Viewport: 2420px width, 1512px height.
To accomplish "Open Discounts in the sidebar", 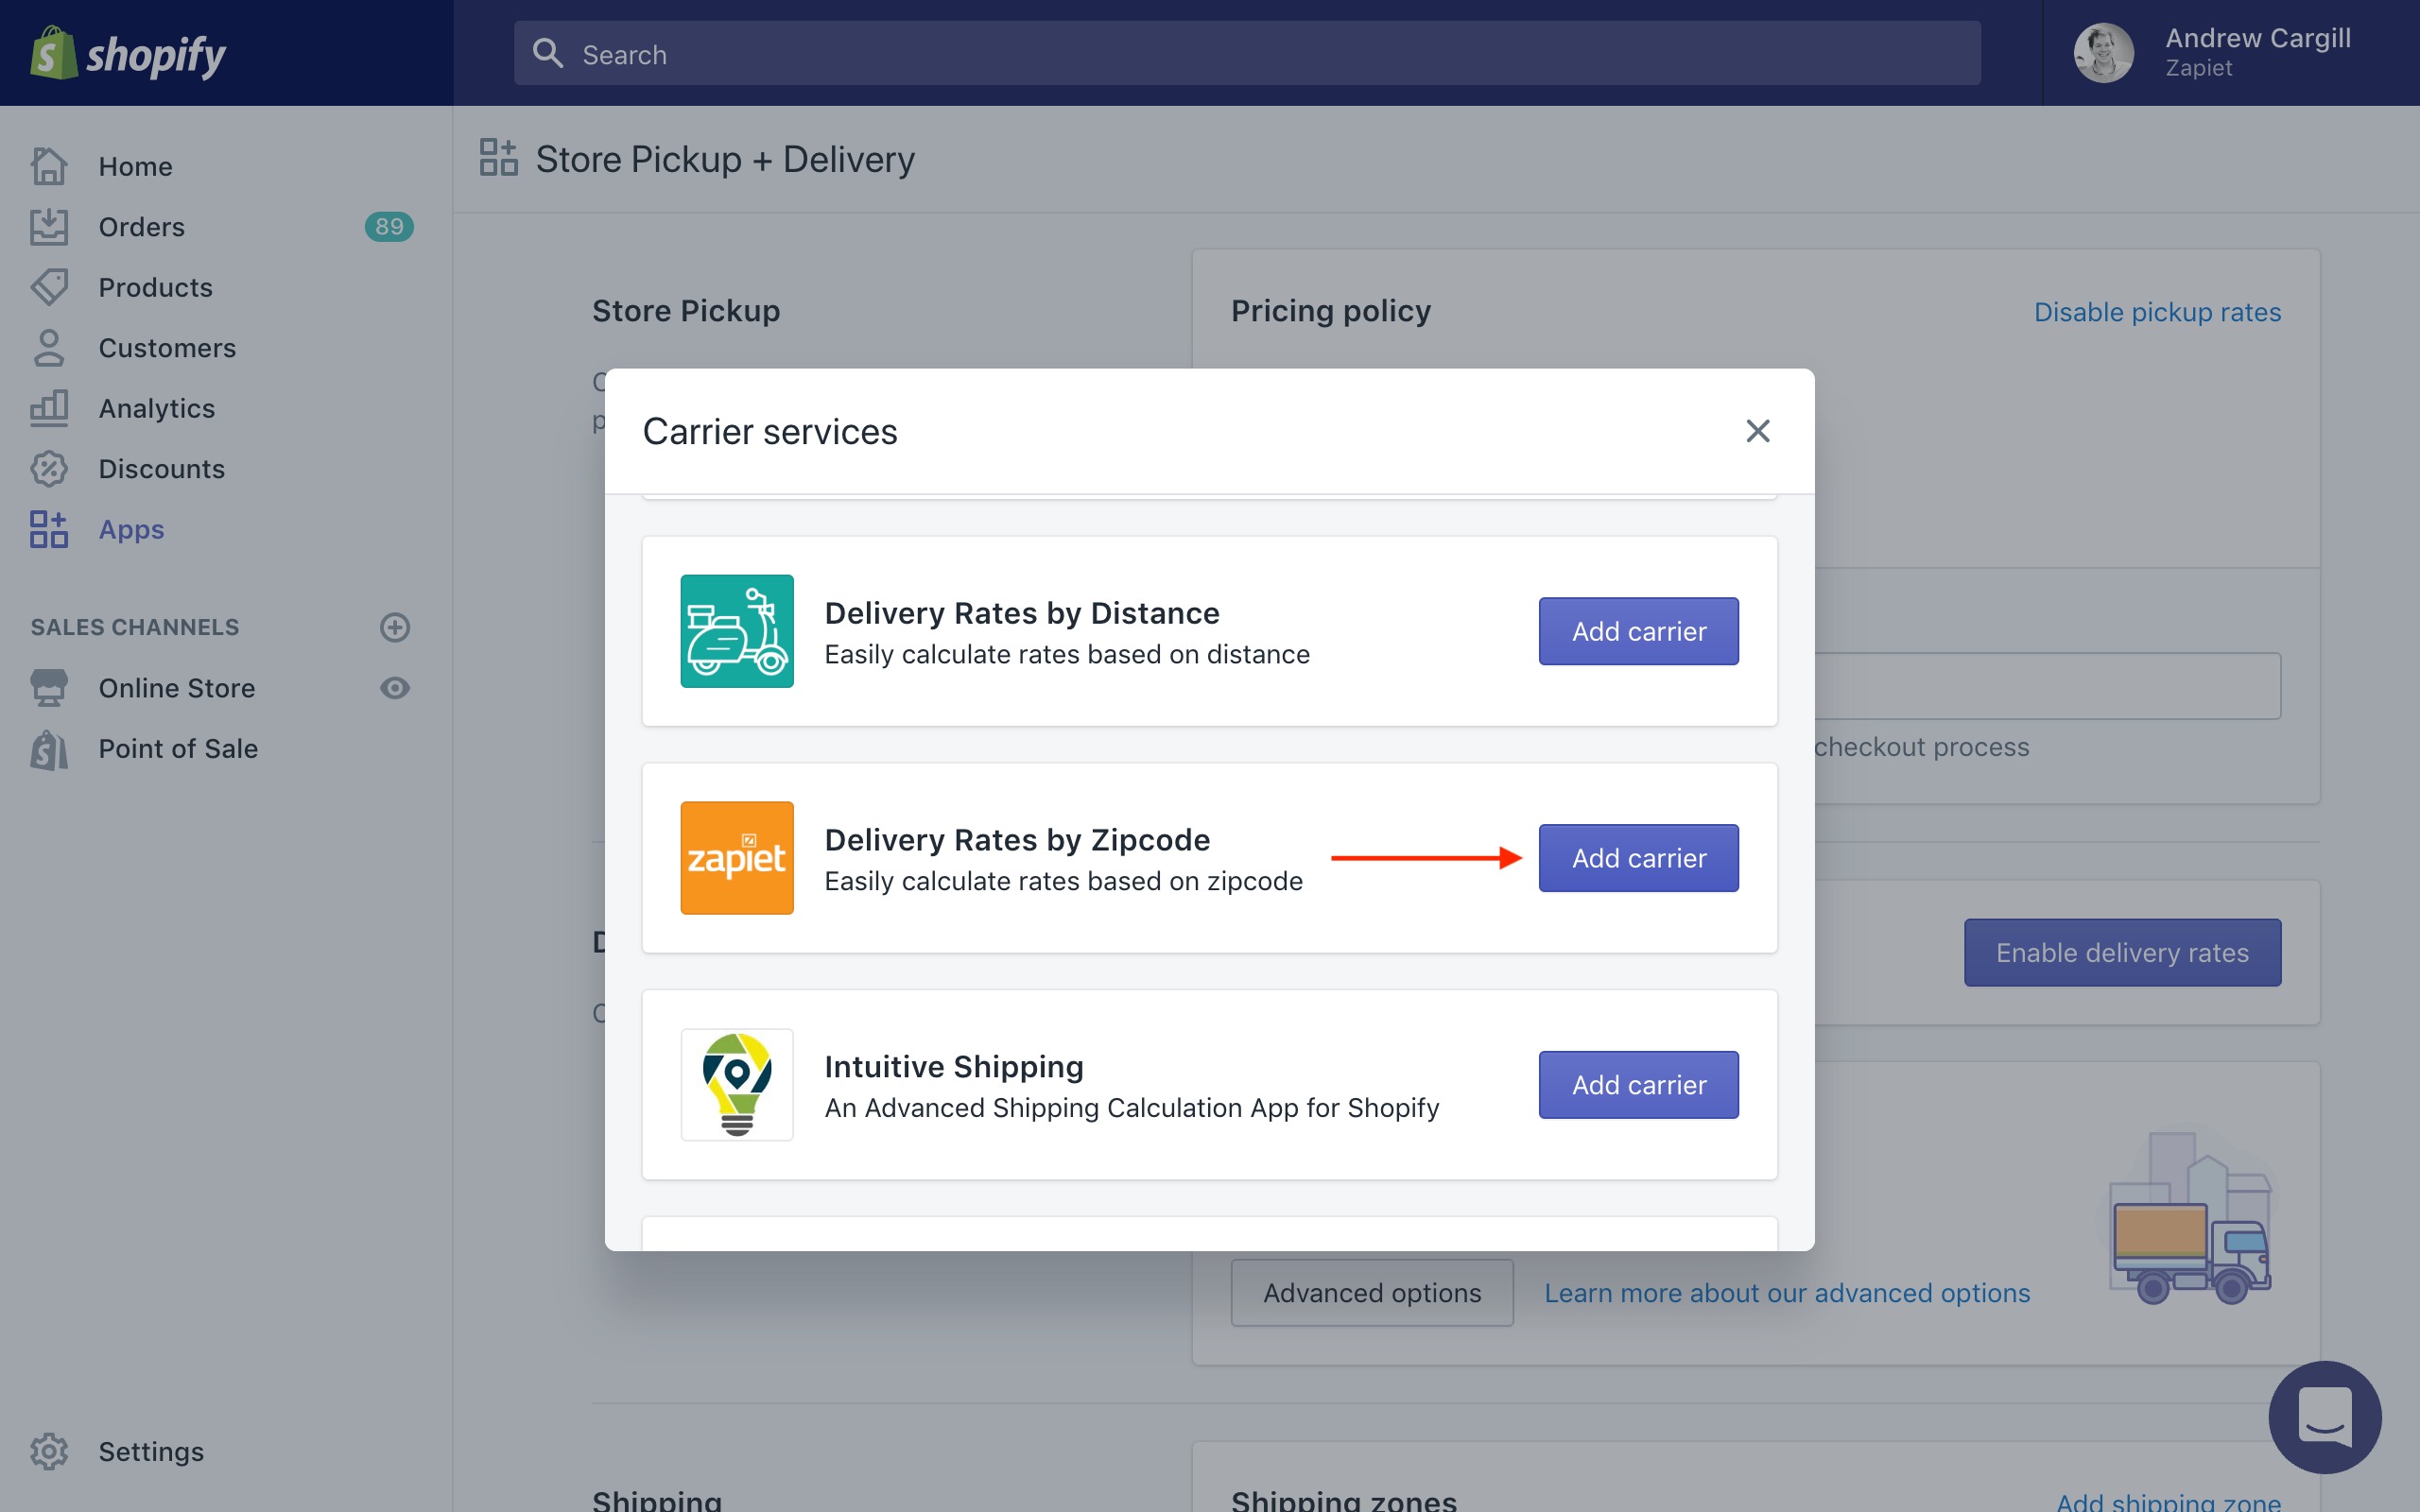I will click(161, 469).
